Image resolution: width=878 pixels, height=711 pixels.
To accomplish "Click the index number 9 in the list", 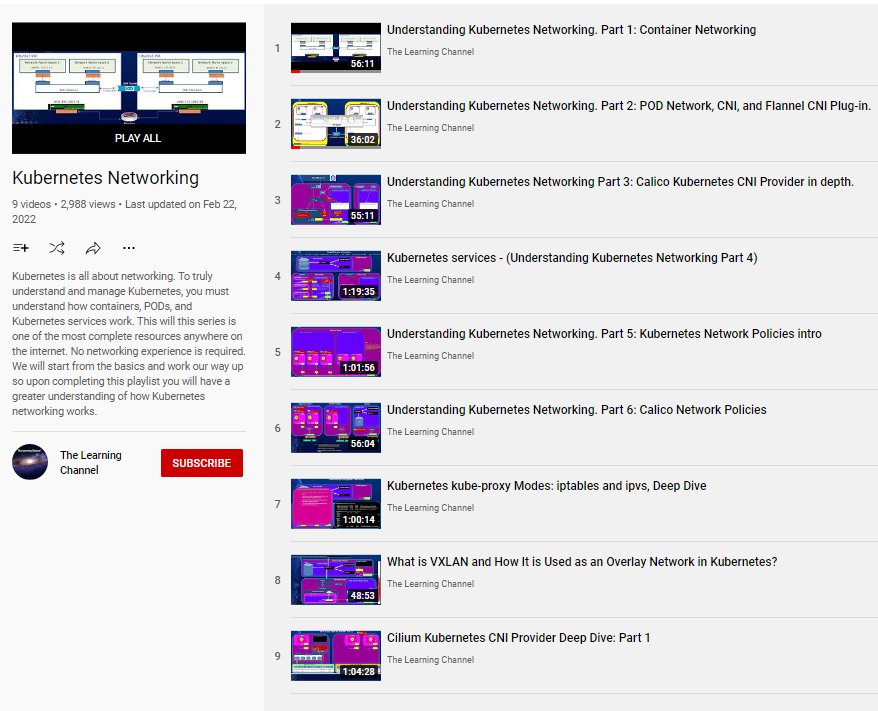I will pyautogui.click(x=277, y=656).
